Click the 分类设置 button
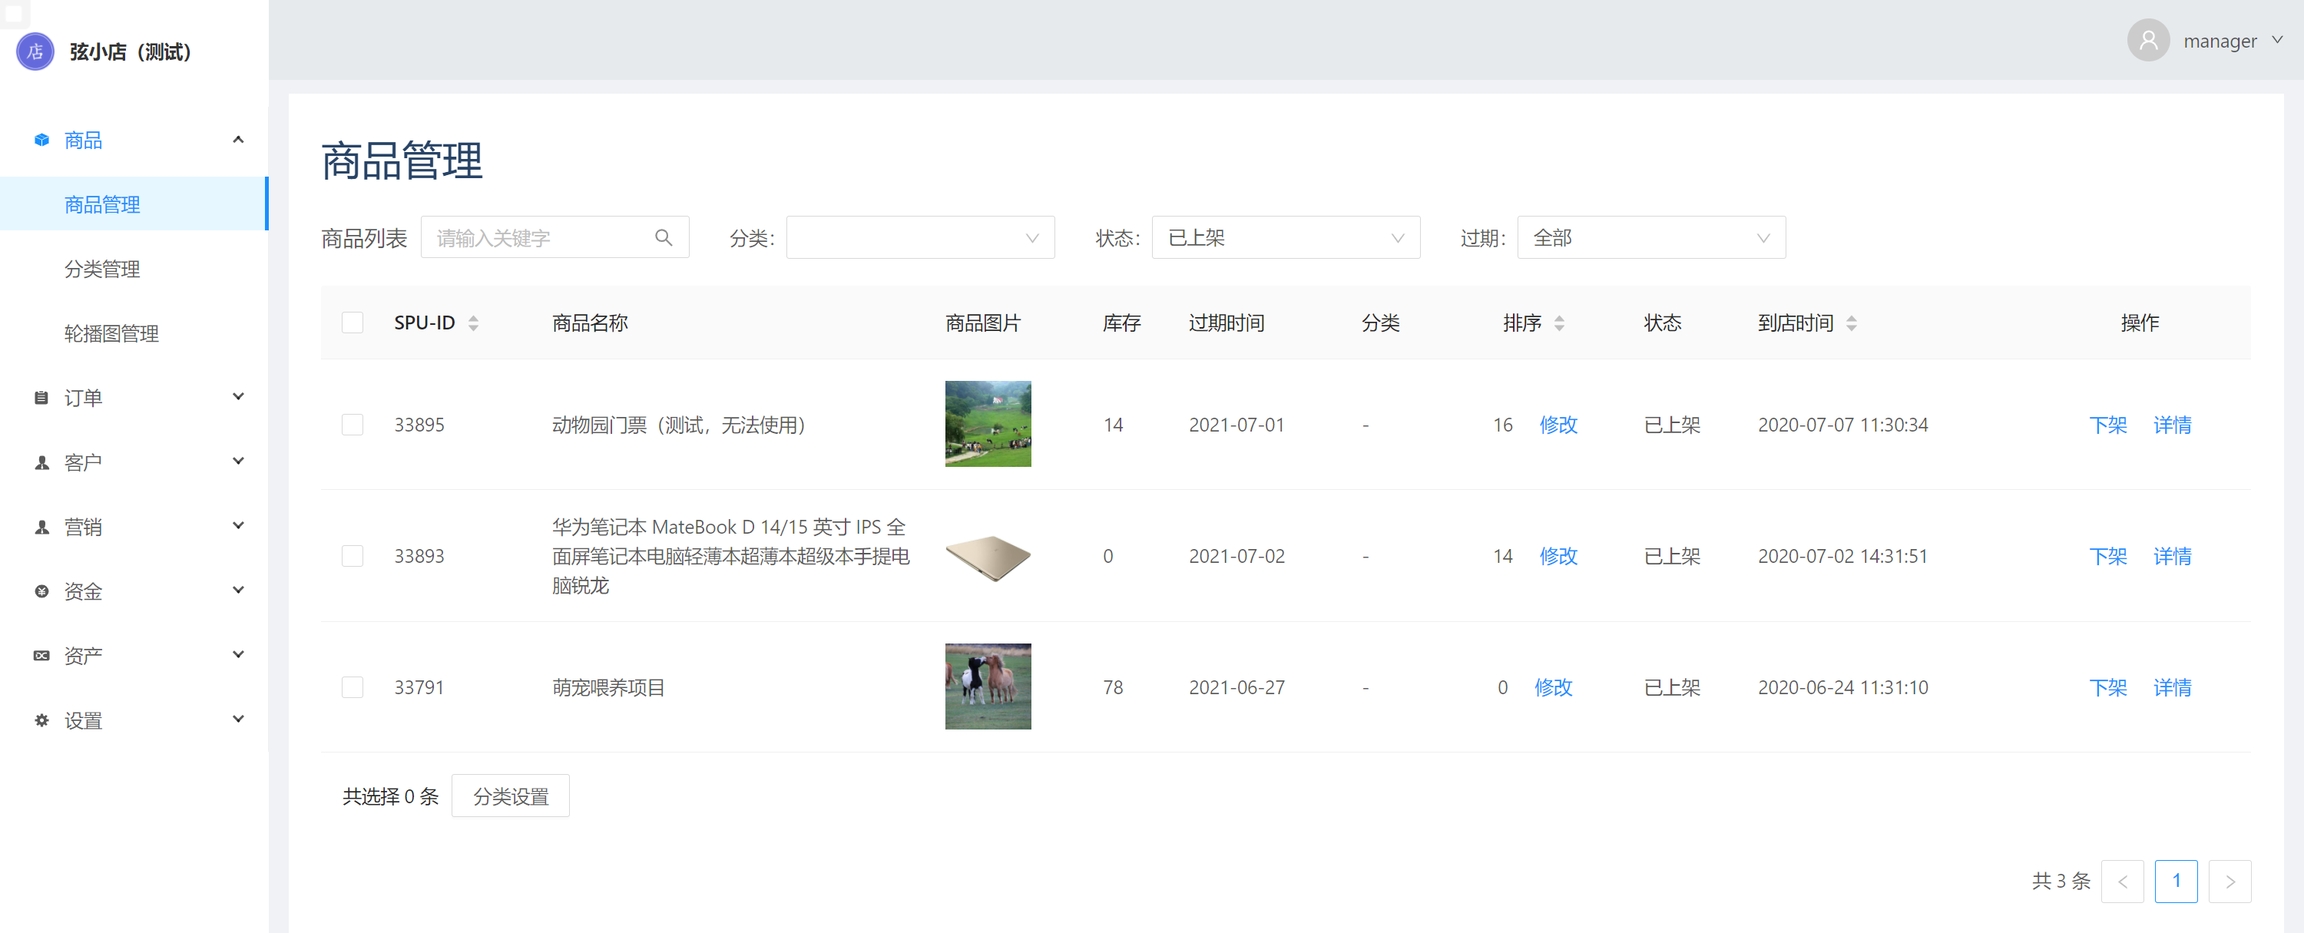Image resolution: width=2304 pixels, height=933 pixels. pyautogui.click(x=510, y=796)
